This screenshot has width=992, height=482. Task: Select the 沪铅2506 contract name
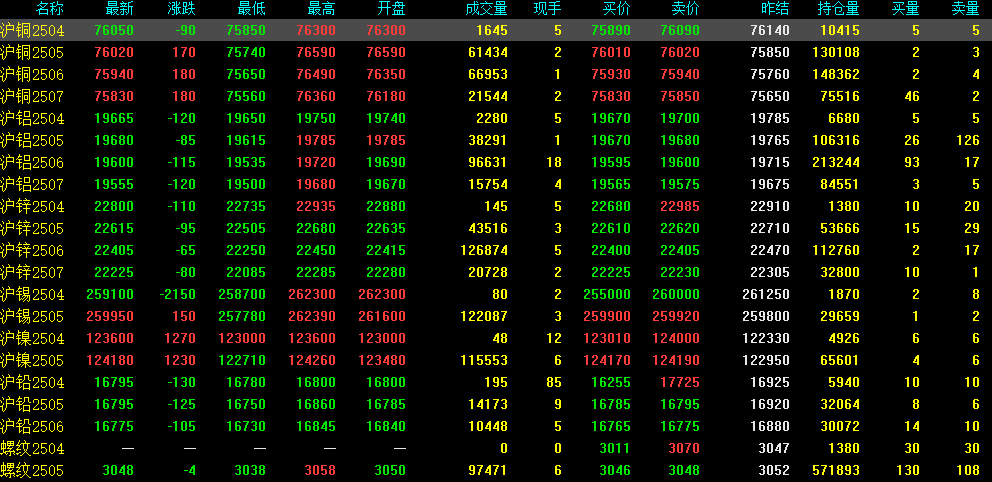click(x=32, y=427)
